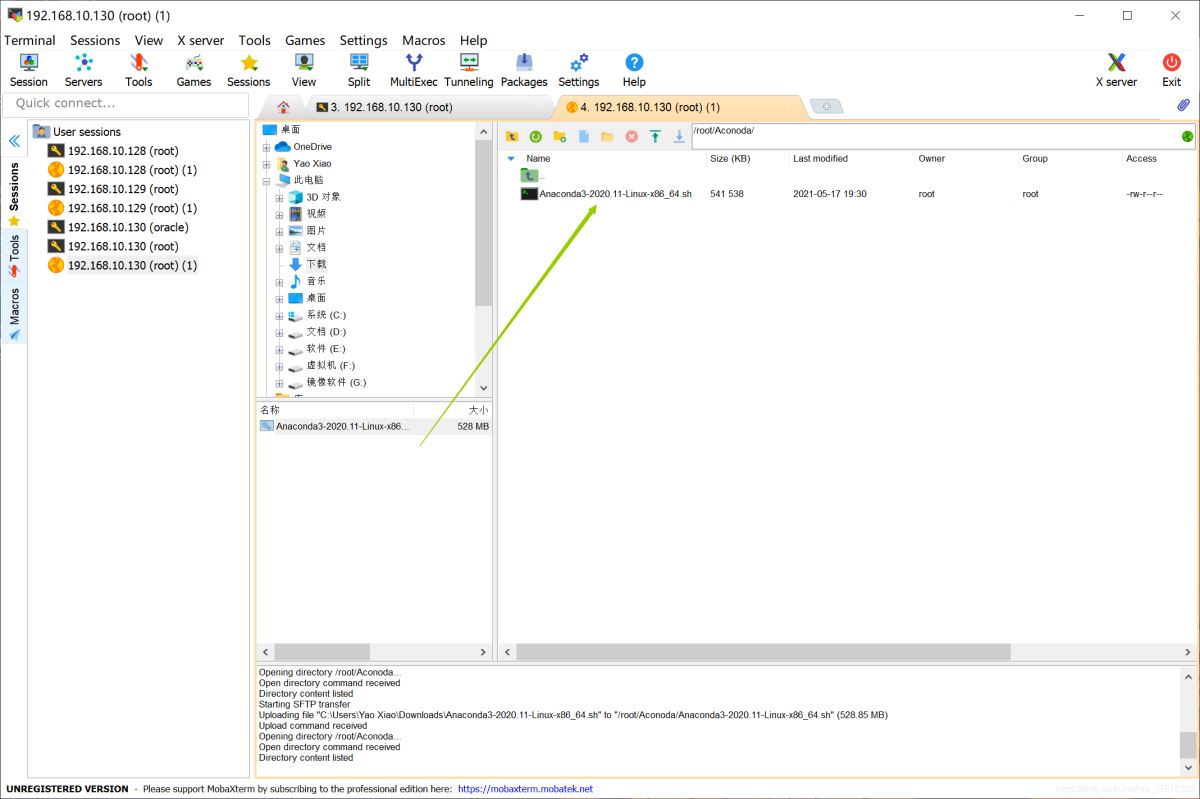Create a new folder in /root/Aconoda/
Viewport: 1200px width, 799px height.
[559, 135]
